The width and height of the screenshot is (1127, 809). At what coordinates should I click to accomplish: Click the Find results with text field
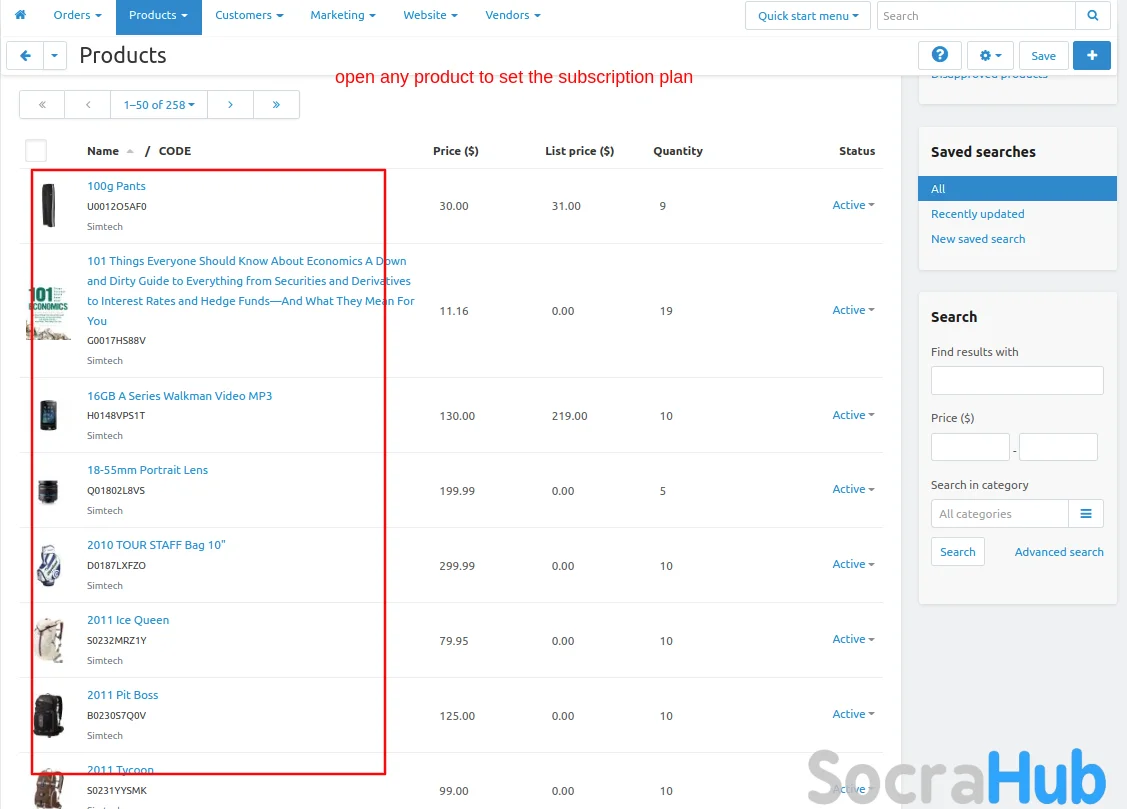(x=1016, y=380)
